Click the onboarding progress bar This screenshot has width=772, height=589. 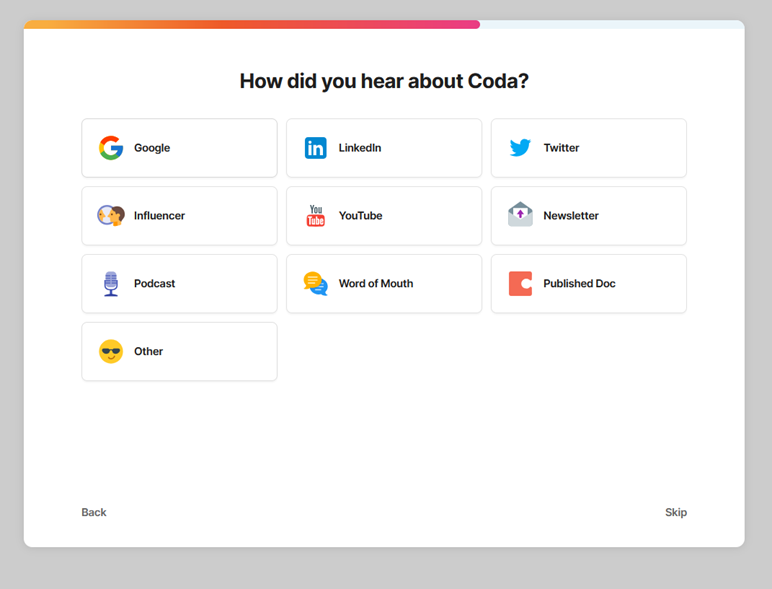click(x=384, y=24)
